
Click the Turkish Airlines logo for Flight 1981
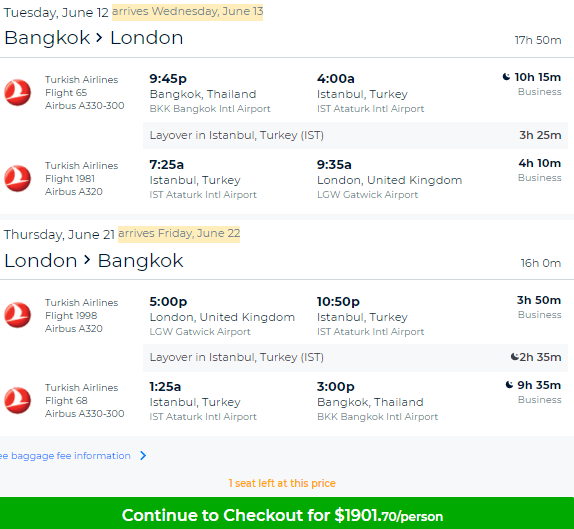(x=17, y=178)
